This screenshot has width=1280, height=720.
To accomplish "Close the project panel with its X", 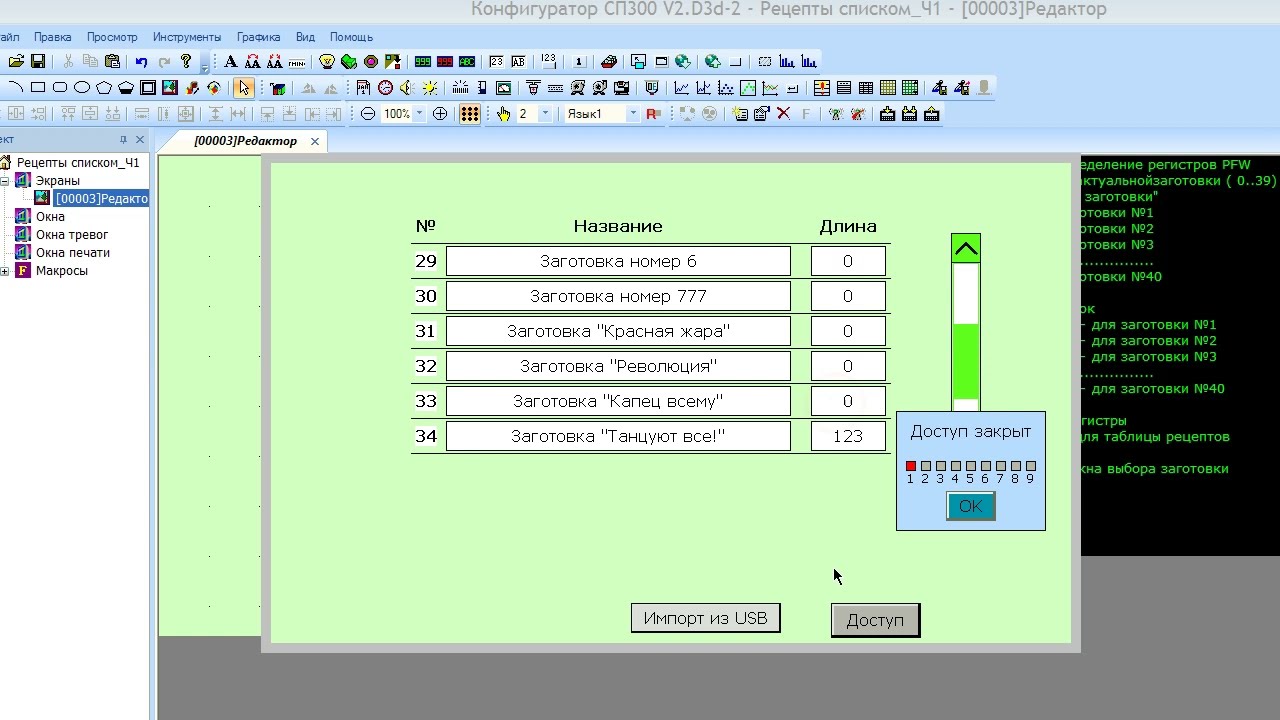I will point(140,140).
